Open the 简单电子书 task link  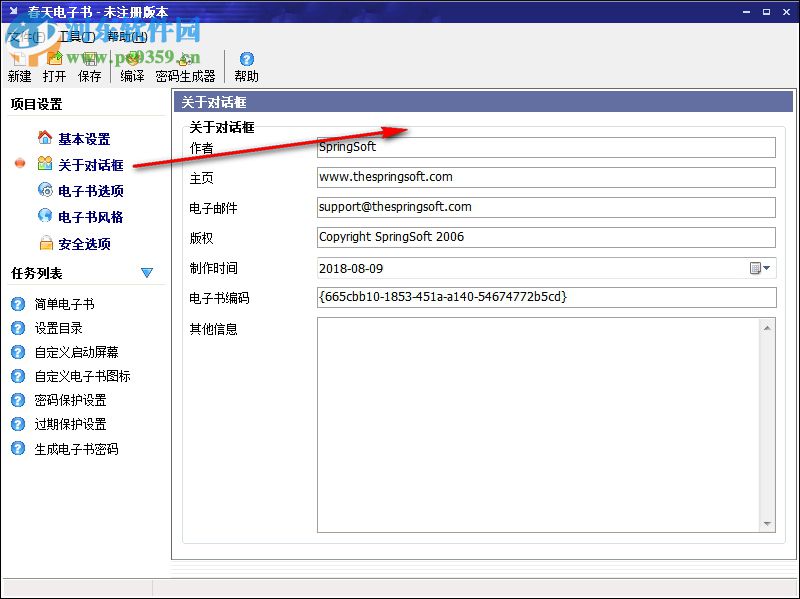click(64, 304)
